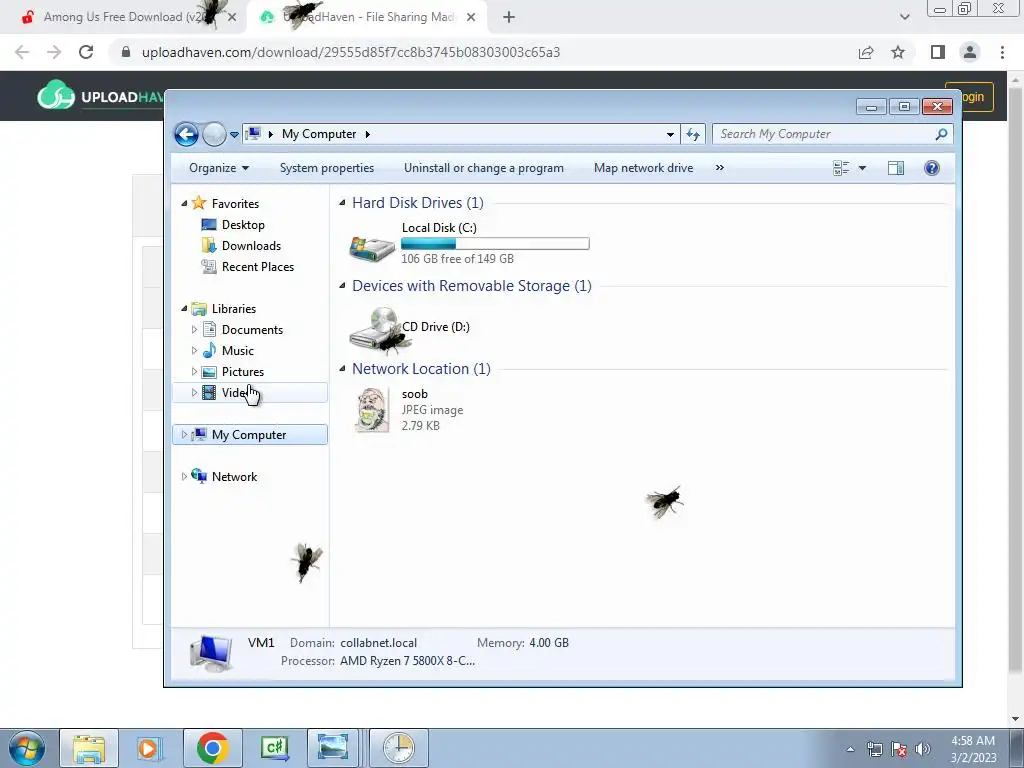Bookmark this page with the star
The height and width of the screenshot is (768, 1024).
pyautogui.click(x=898, y=52)
